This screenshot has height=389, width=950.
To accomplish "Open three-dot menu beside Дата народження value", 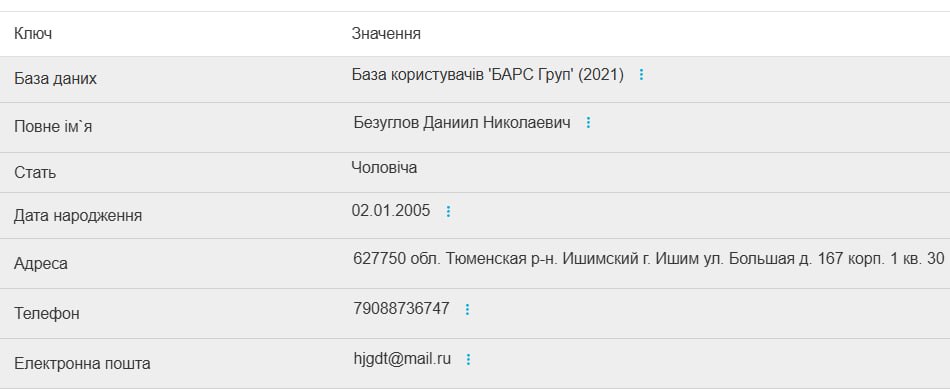I will click(448, 211).
